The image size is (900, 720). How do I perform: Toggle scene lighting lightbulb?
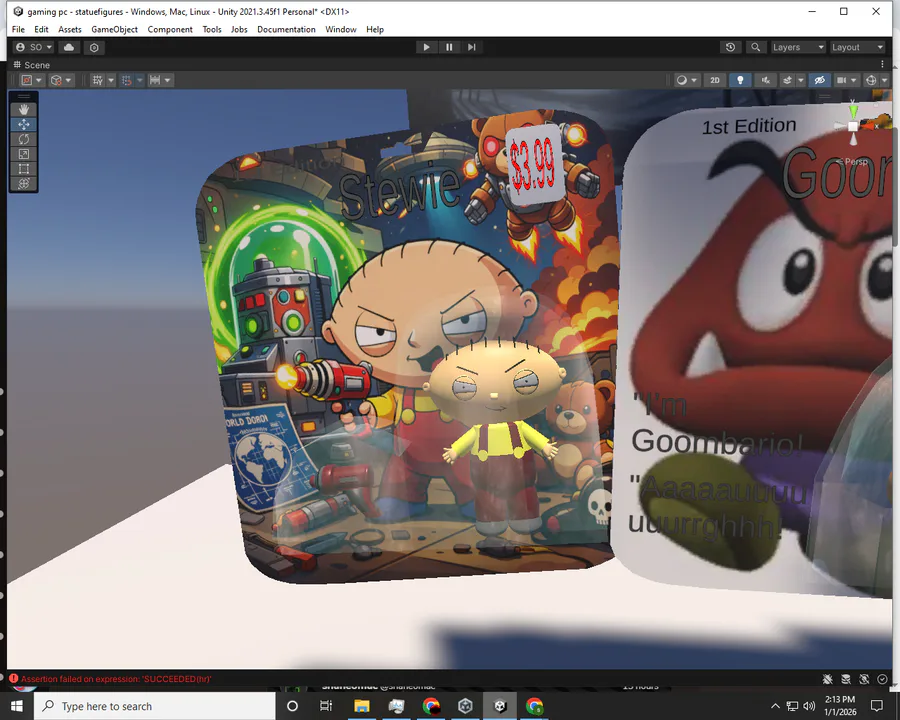(x=740, y=80)
